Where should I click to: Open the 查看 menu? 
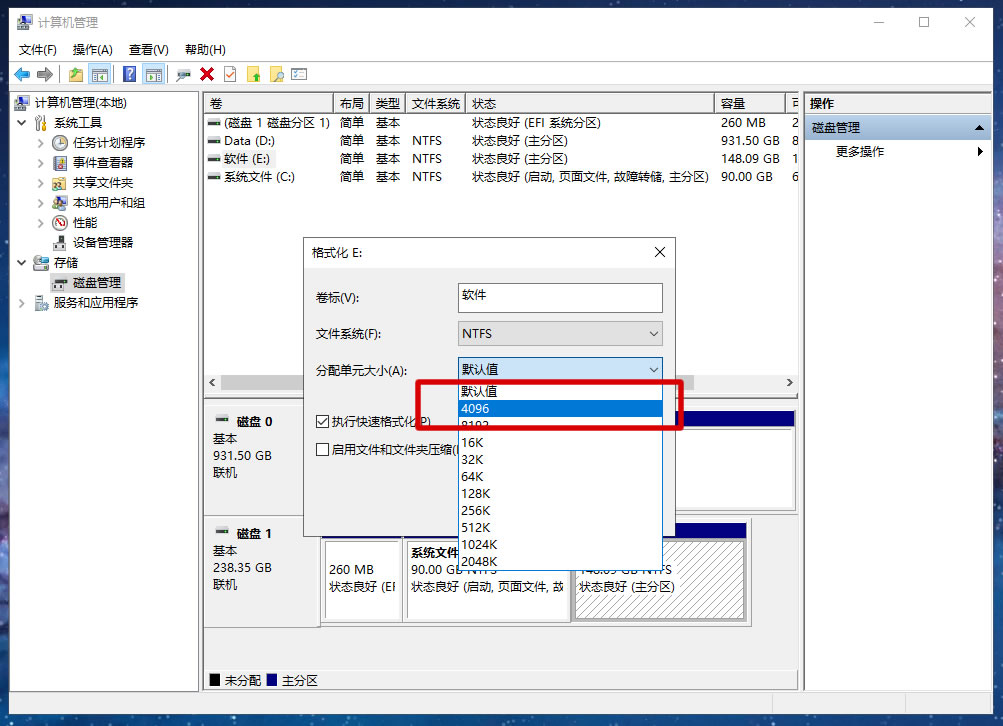point(146,49)
